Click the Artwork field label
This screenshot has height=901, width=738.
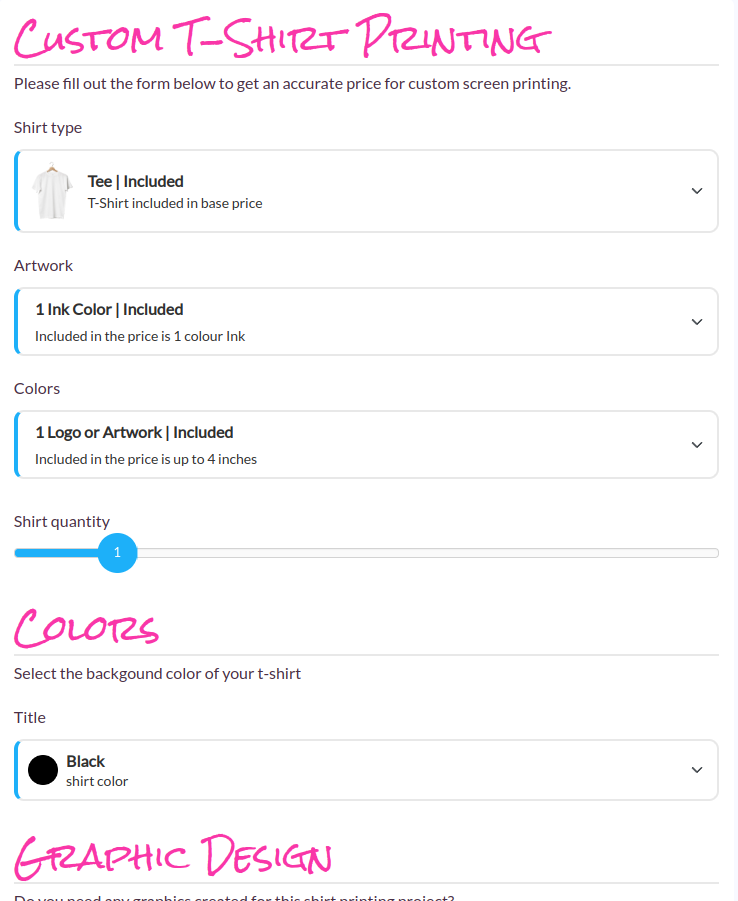tap(43, 265)
